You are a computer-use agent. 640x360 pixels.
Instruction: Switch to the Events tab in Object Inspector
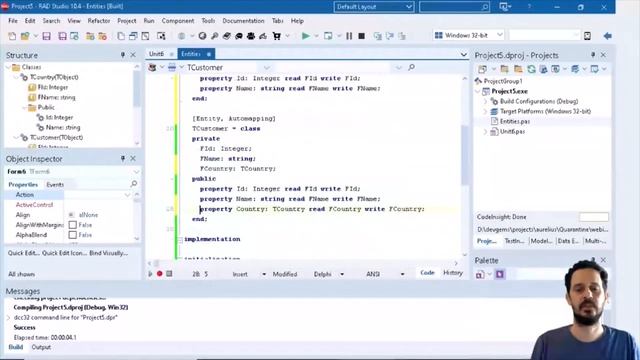pos(55,184)
